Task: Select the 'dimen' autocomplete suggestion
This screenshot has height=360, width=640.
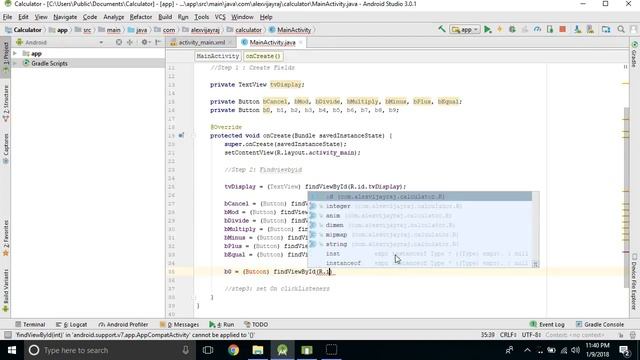Action: pyautogui.click(x=420, y=225)
